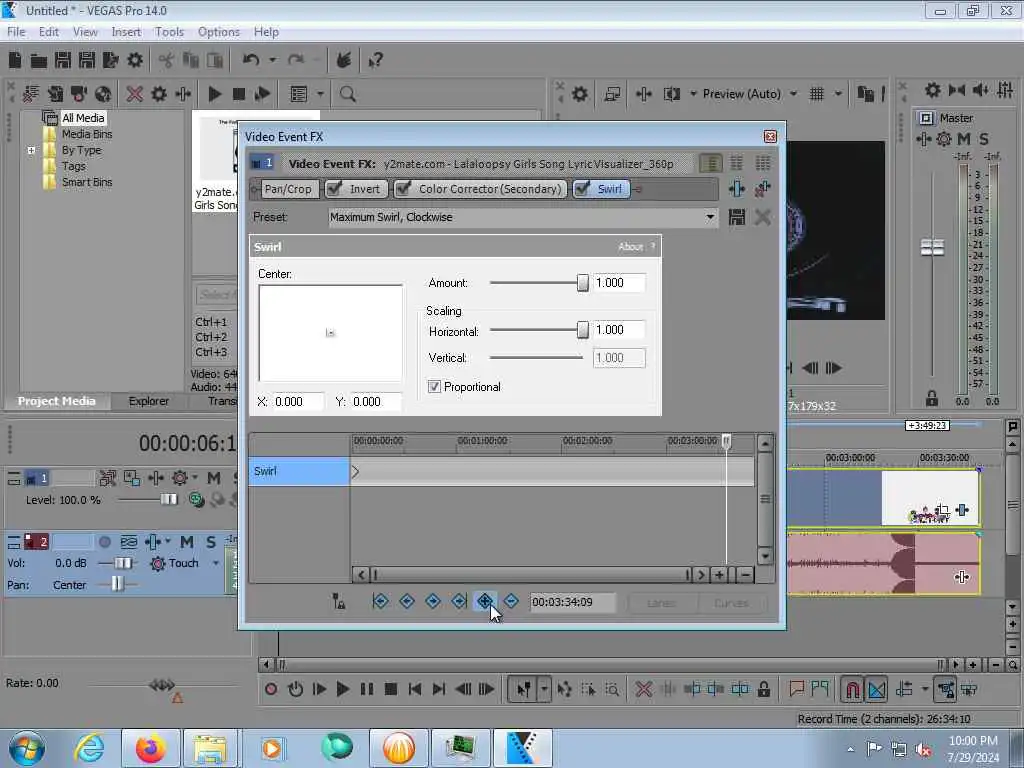
Task: Select the Media Bins folder
Action: point(87,134)
